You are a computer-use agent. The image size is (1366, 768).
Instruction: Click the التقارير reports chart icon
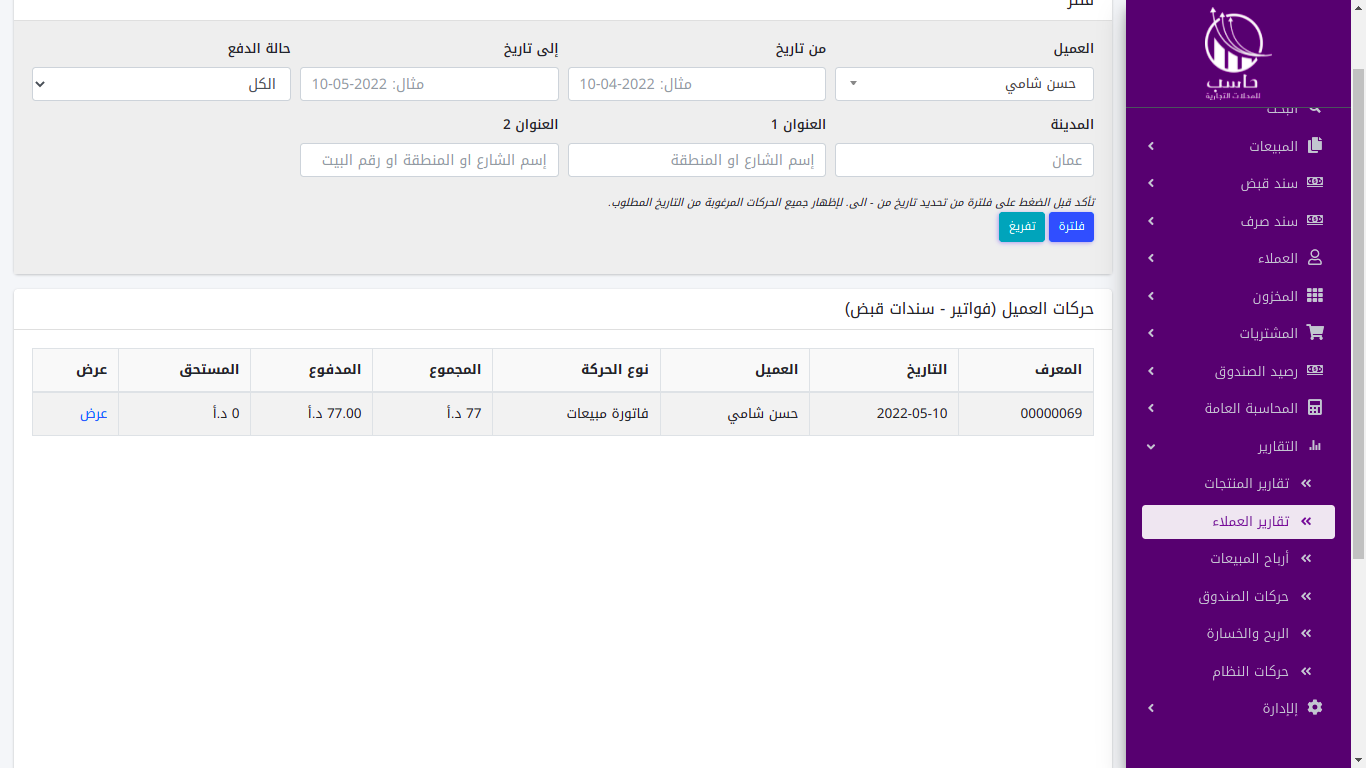pyautogui.click(x=1316, y=446)
